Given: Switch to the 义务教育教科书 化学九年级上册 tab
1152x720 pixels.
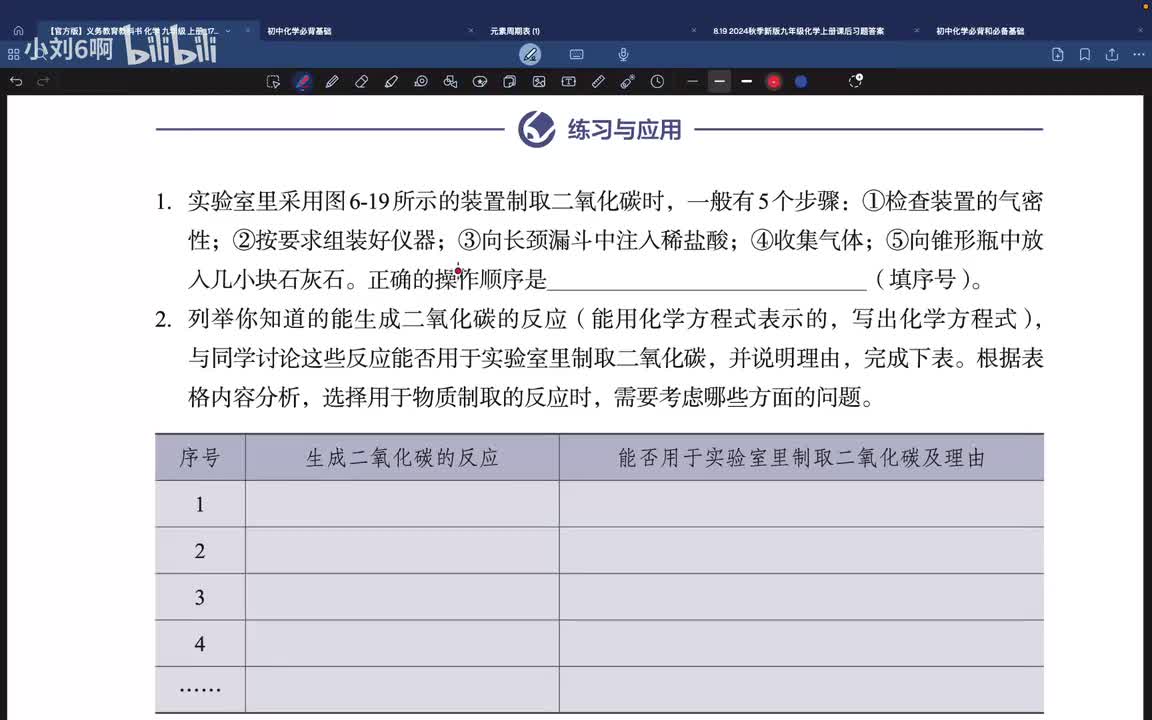Looking at the screenshot, I should point(134,31).
